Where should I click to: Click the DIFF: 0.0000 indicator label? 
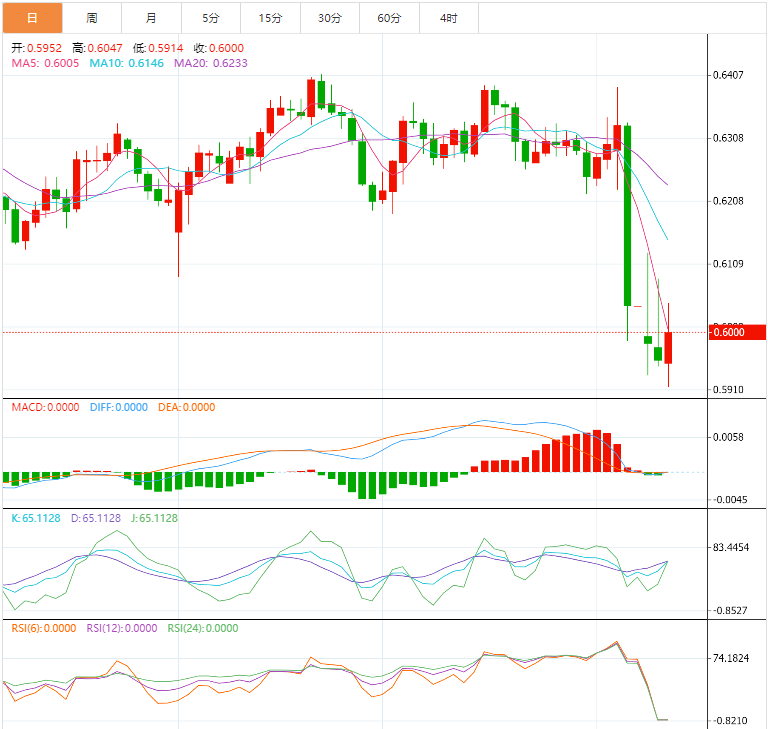(x=119, y=408)
